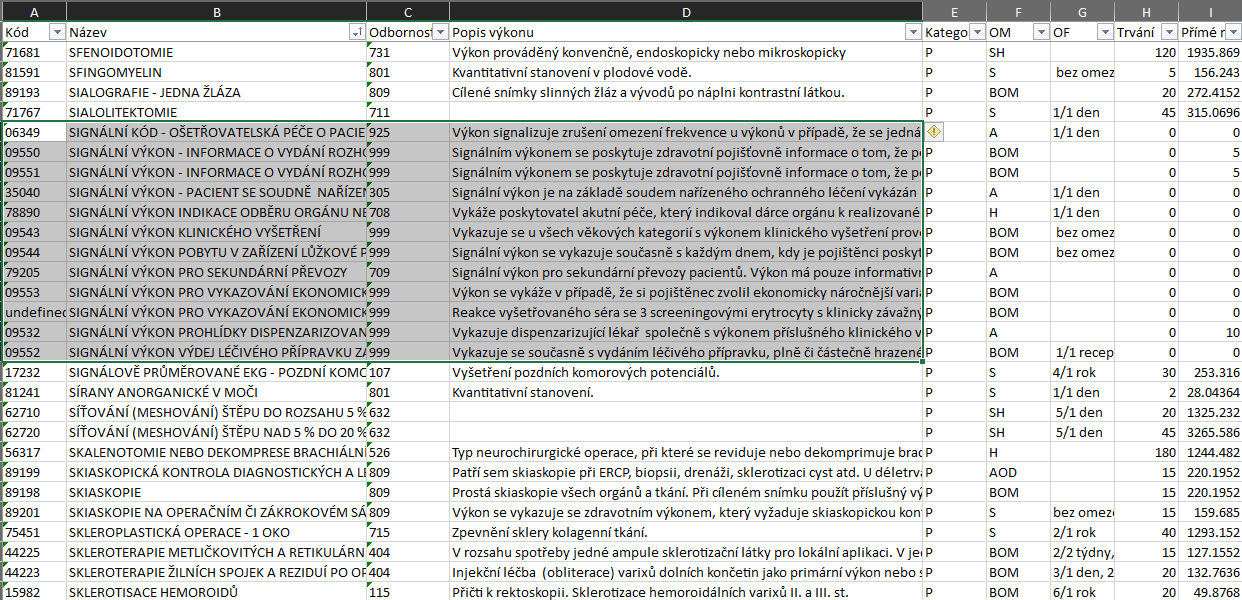Image resolution: width=1242 pixels, height=600 pixels.
Task: Open the filter dropdown for the OF column
Action: [x=1105, y=32]
